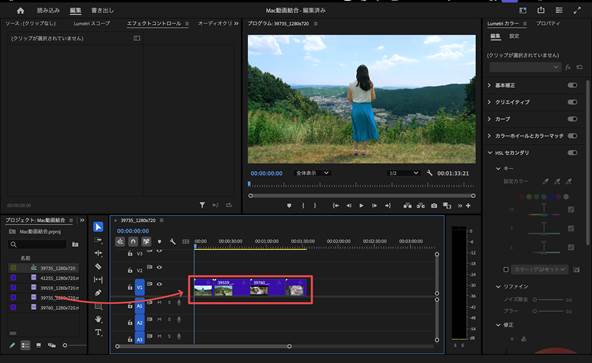Switch to the 読み込み workspace tab
The width and height of the screenshot is (592, 363).
pos(48,11)
